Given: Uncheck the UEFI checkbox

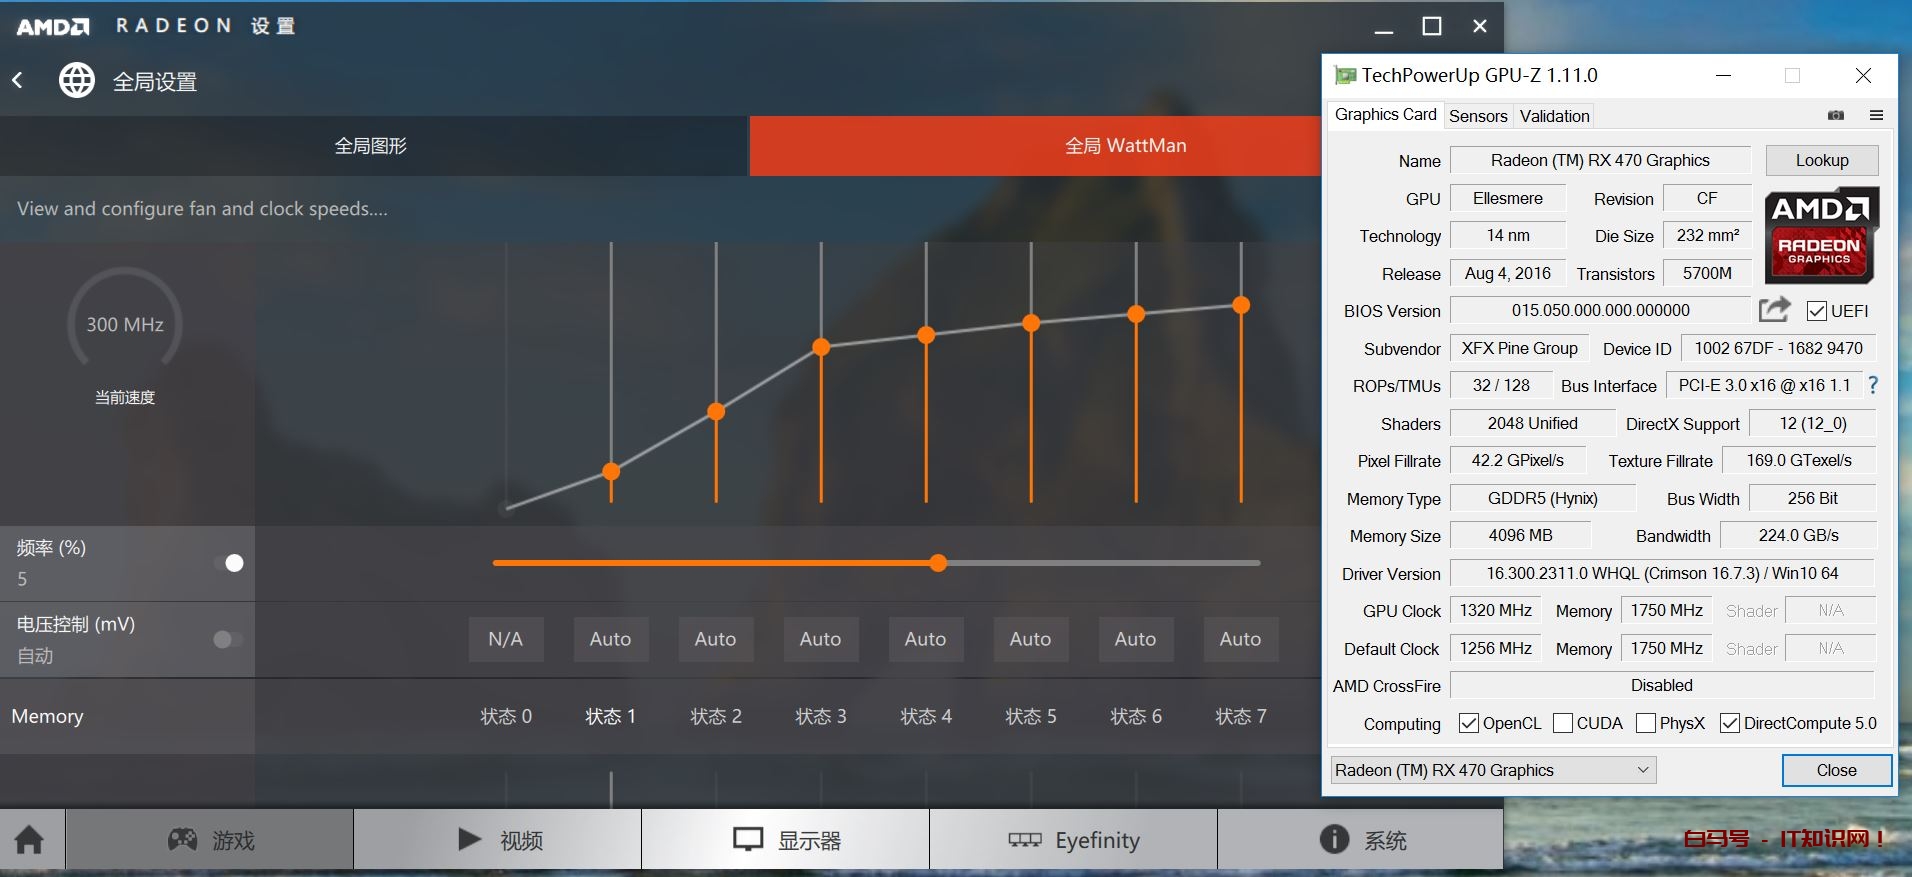Looking at the screenshot, I should pyautogui.click(x=1817, y=311).
